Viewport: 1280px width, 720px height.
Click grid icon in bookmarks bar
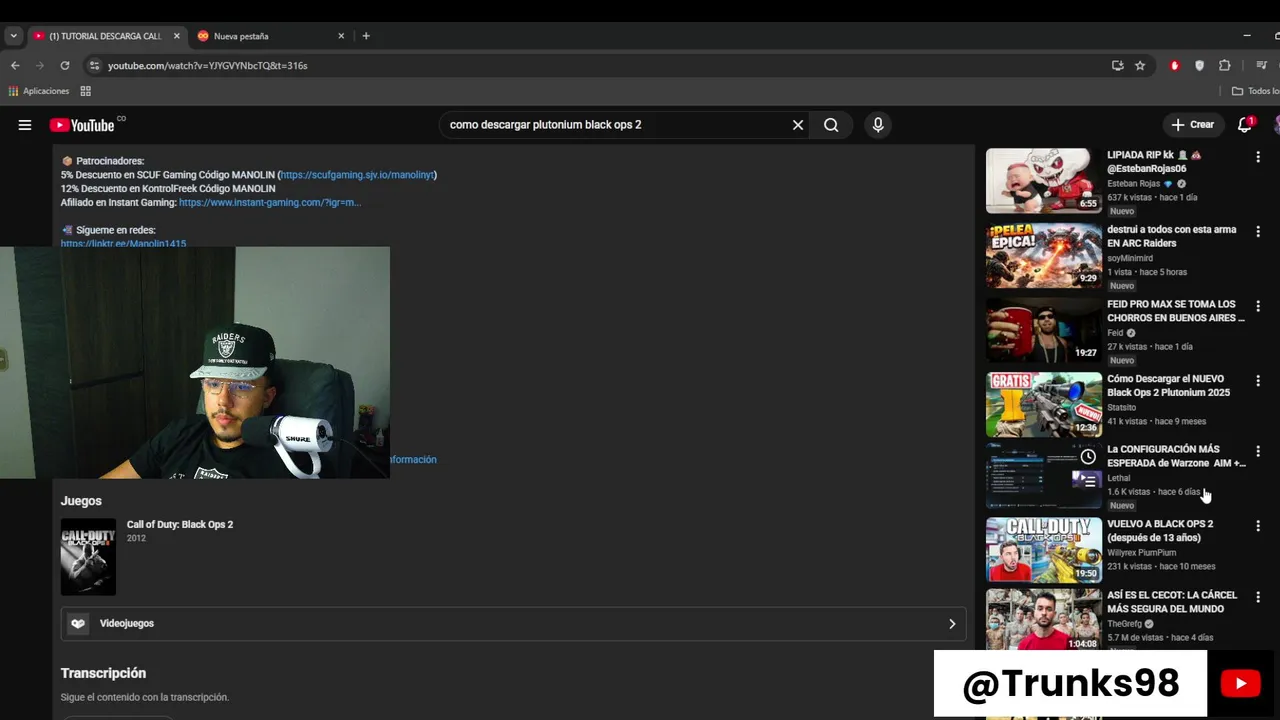pos(86,91)
